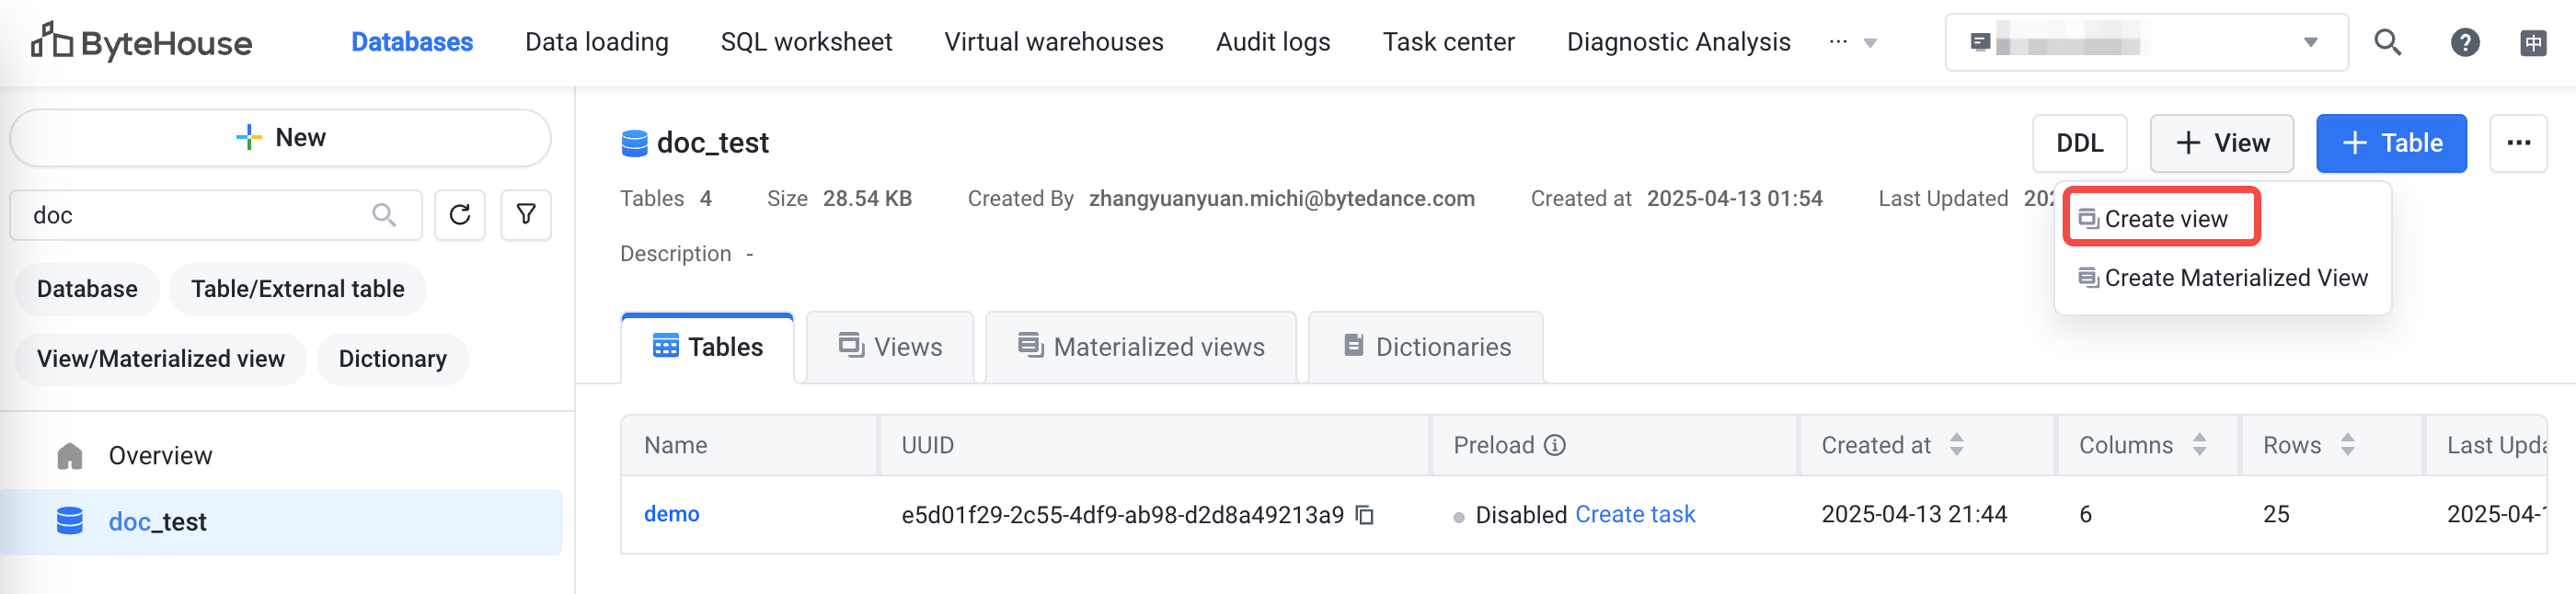Click the ByteHouse logo
This screenshot has width=2576, height=594.
point(141,42)
